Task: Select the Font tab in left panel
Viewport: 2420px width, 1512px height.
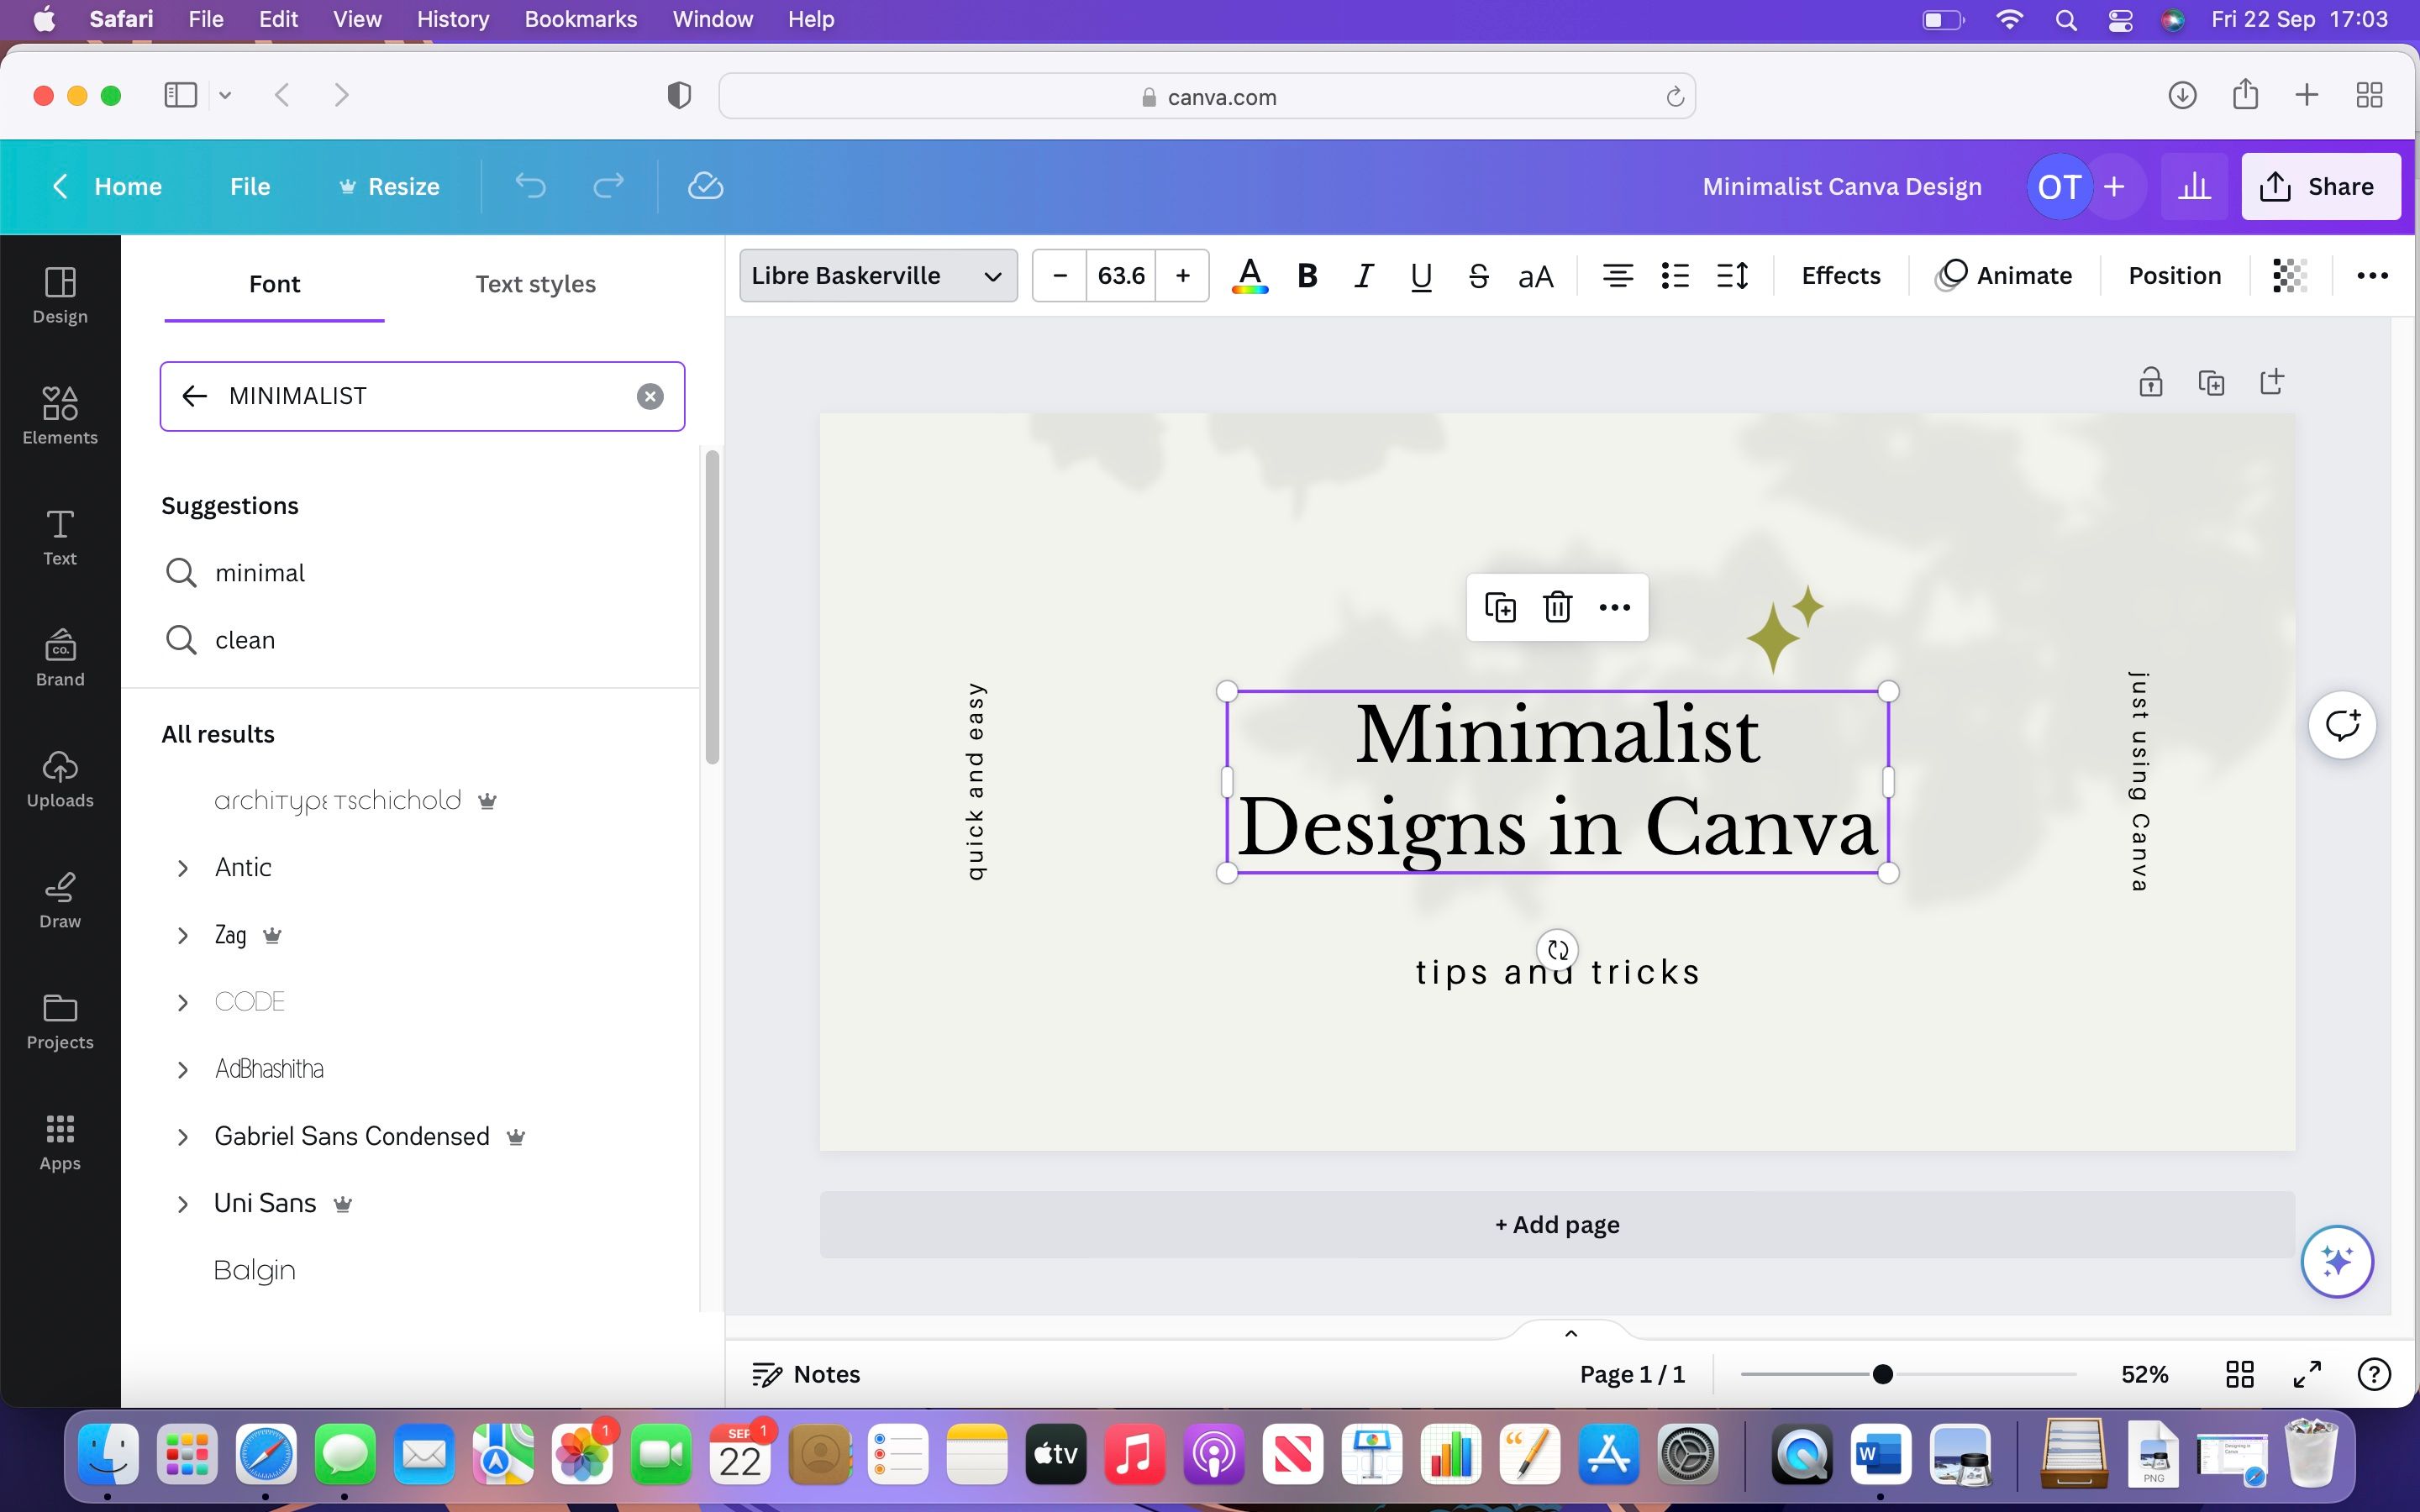Action: [274, 282]
